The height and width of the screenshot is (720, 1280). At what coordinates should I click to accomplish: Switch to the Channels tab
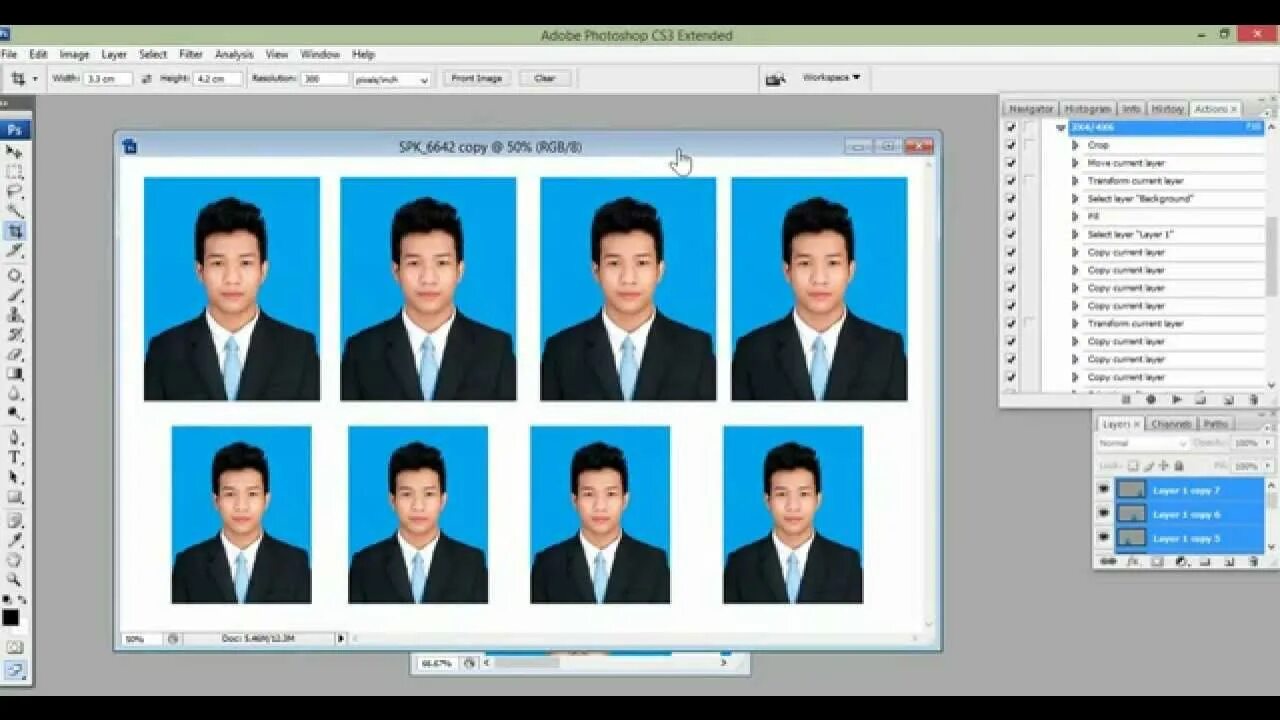point(1171,424)
